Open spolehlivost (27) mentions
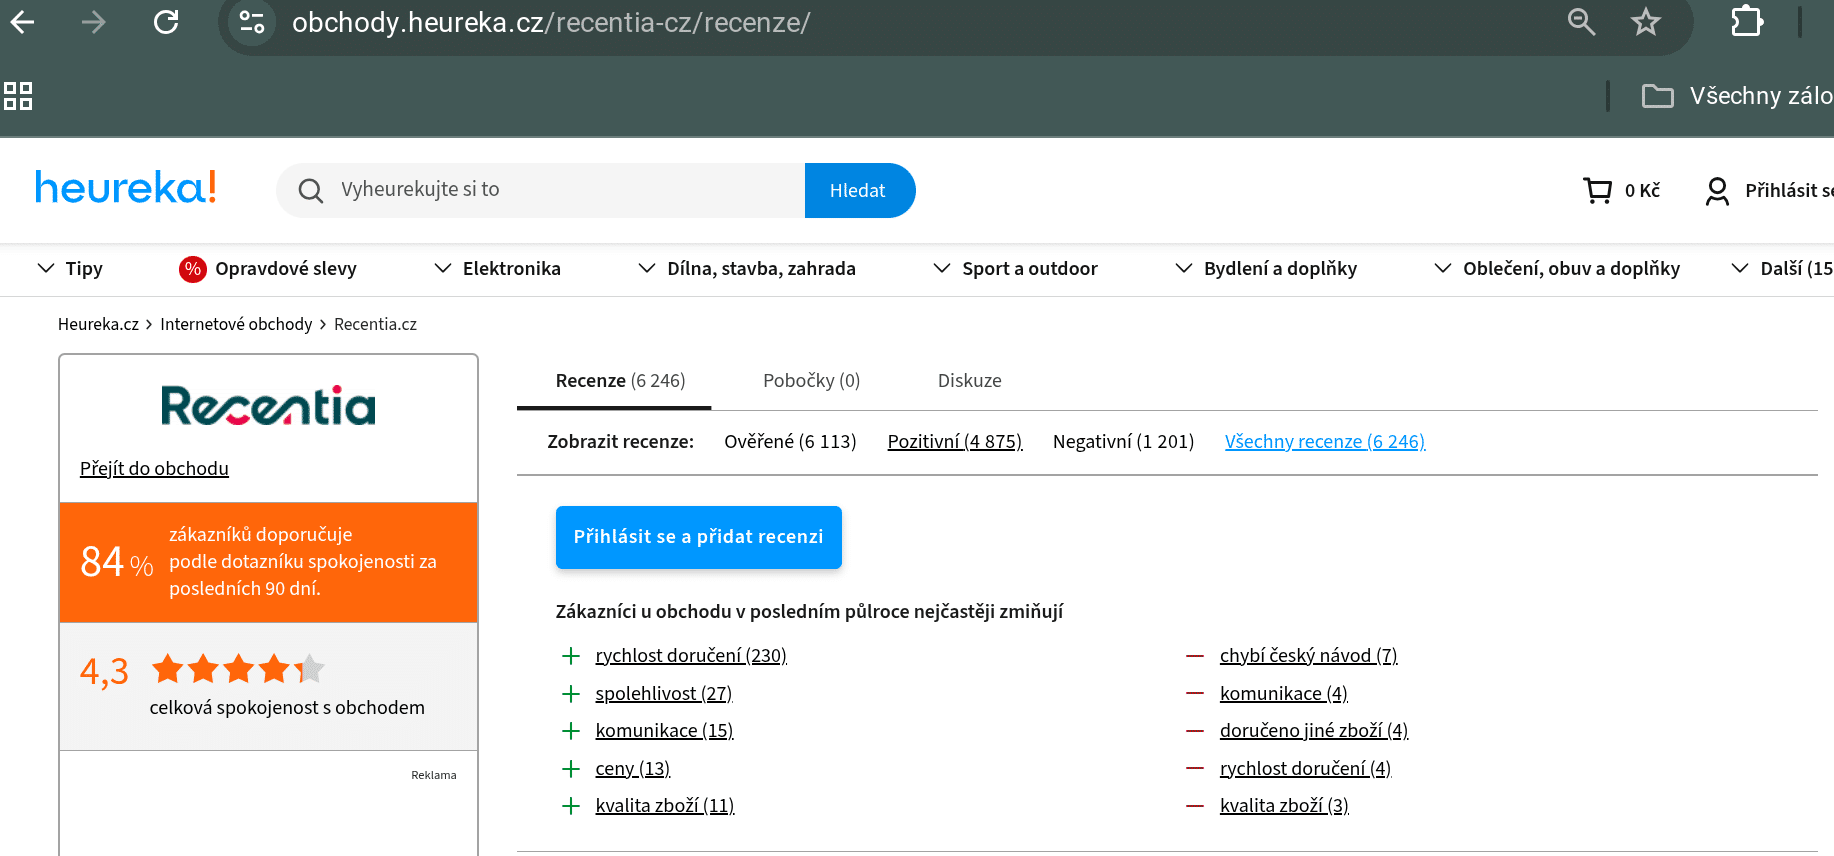This screenshot has height=856, width=1834. 664,694
